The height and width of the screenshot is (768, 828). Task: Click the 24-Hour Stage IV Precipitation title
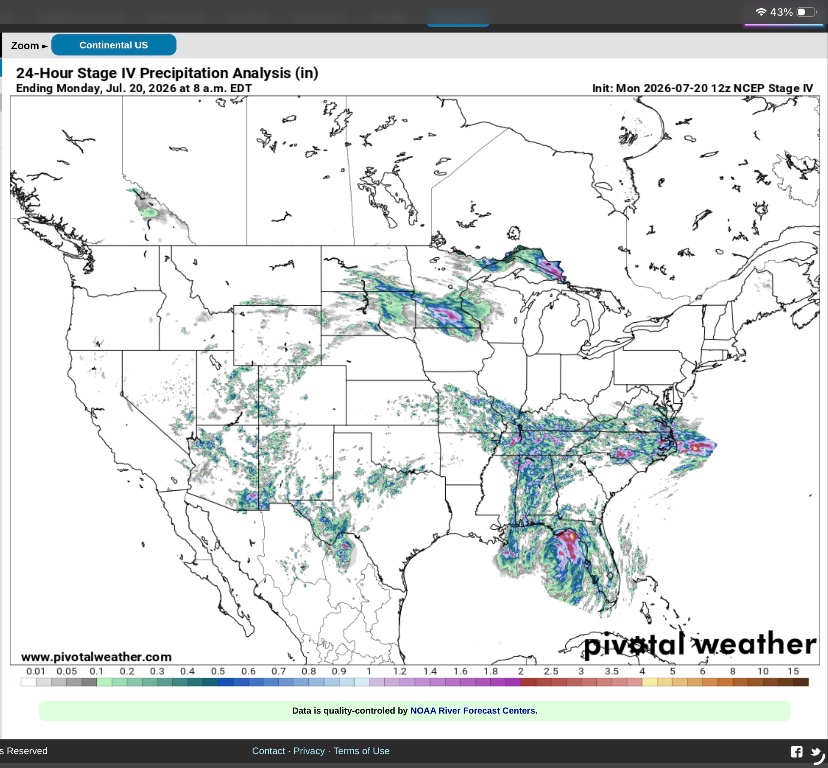(x=167, y=73)
